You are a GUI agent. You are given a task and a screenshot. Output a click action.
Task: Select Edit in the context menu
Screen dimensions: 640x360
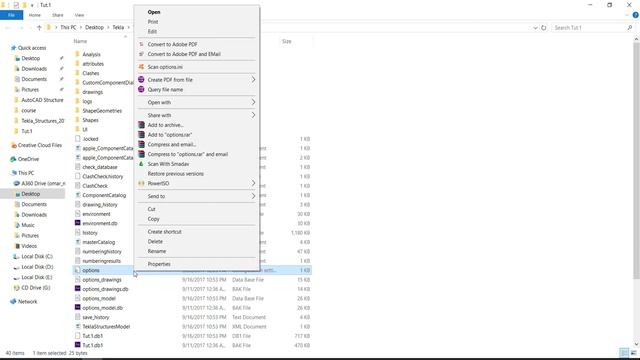coord(152,31)
